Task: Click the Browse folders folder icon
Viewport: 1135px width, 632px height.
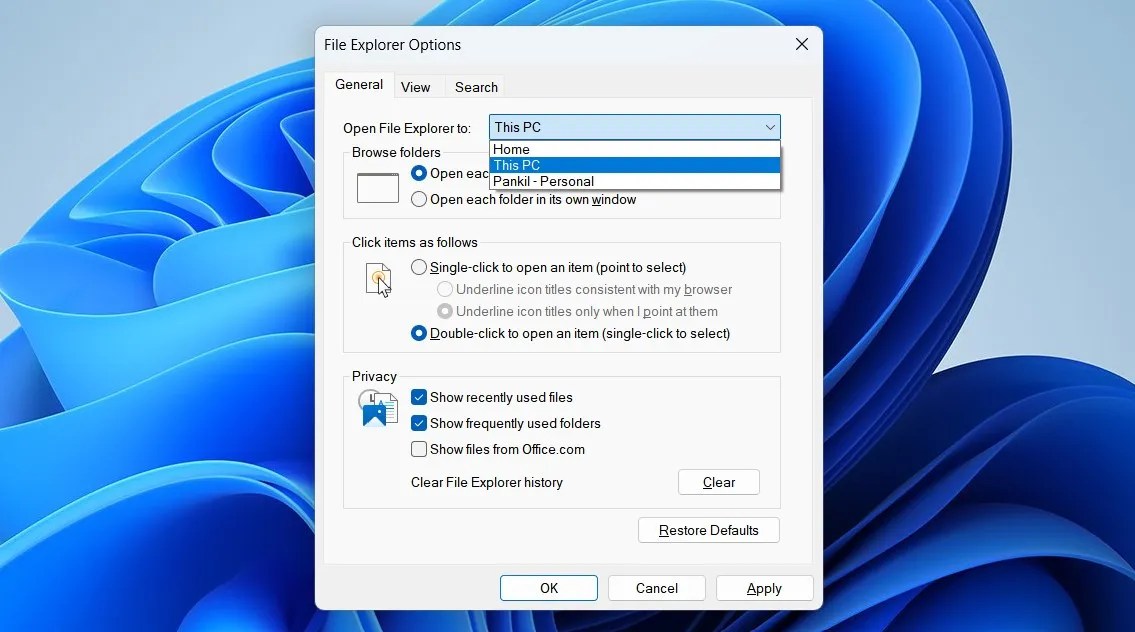Action: pyautogui.click(x=377, y=187)
